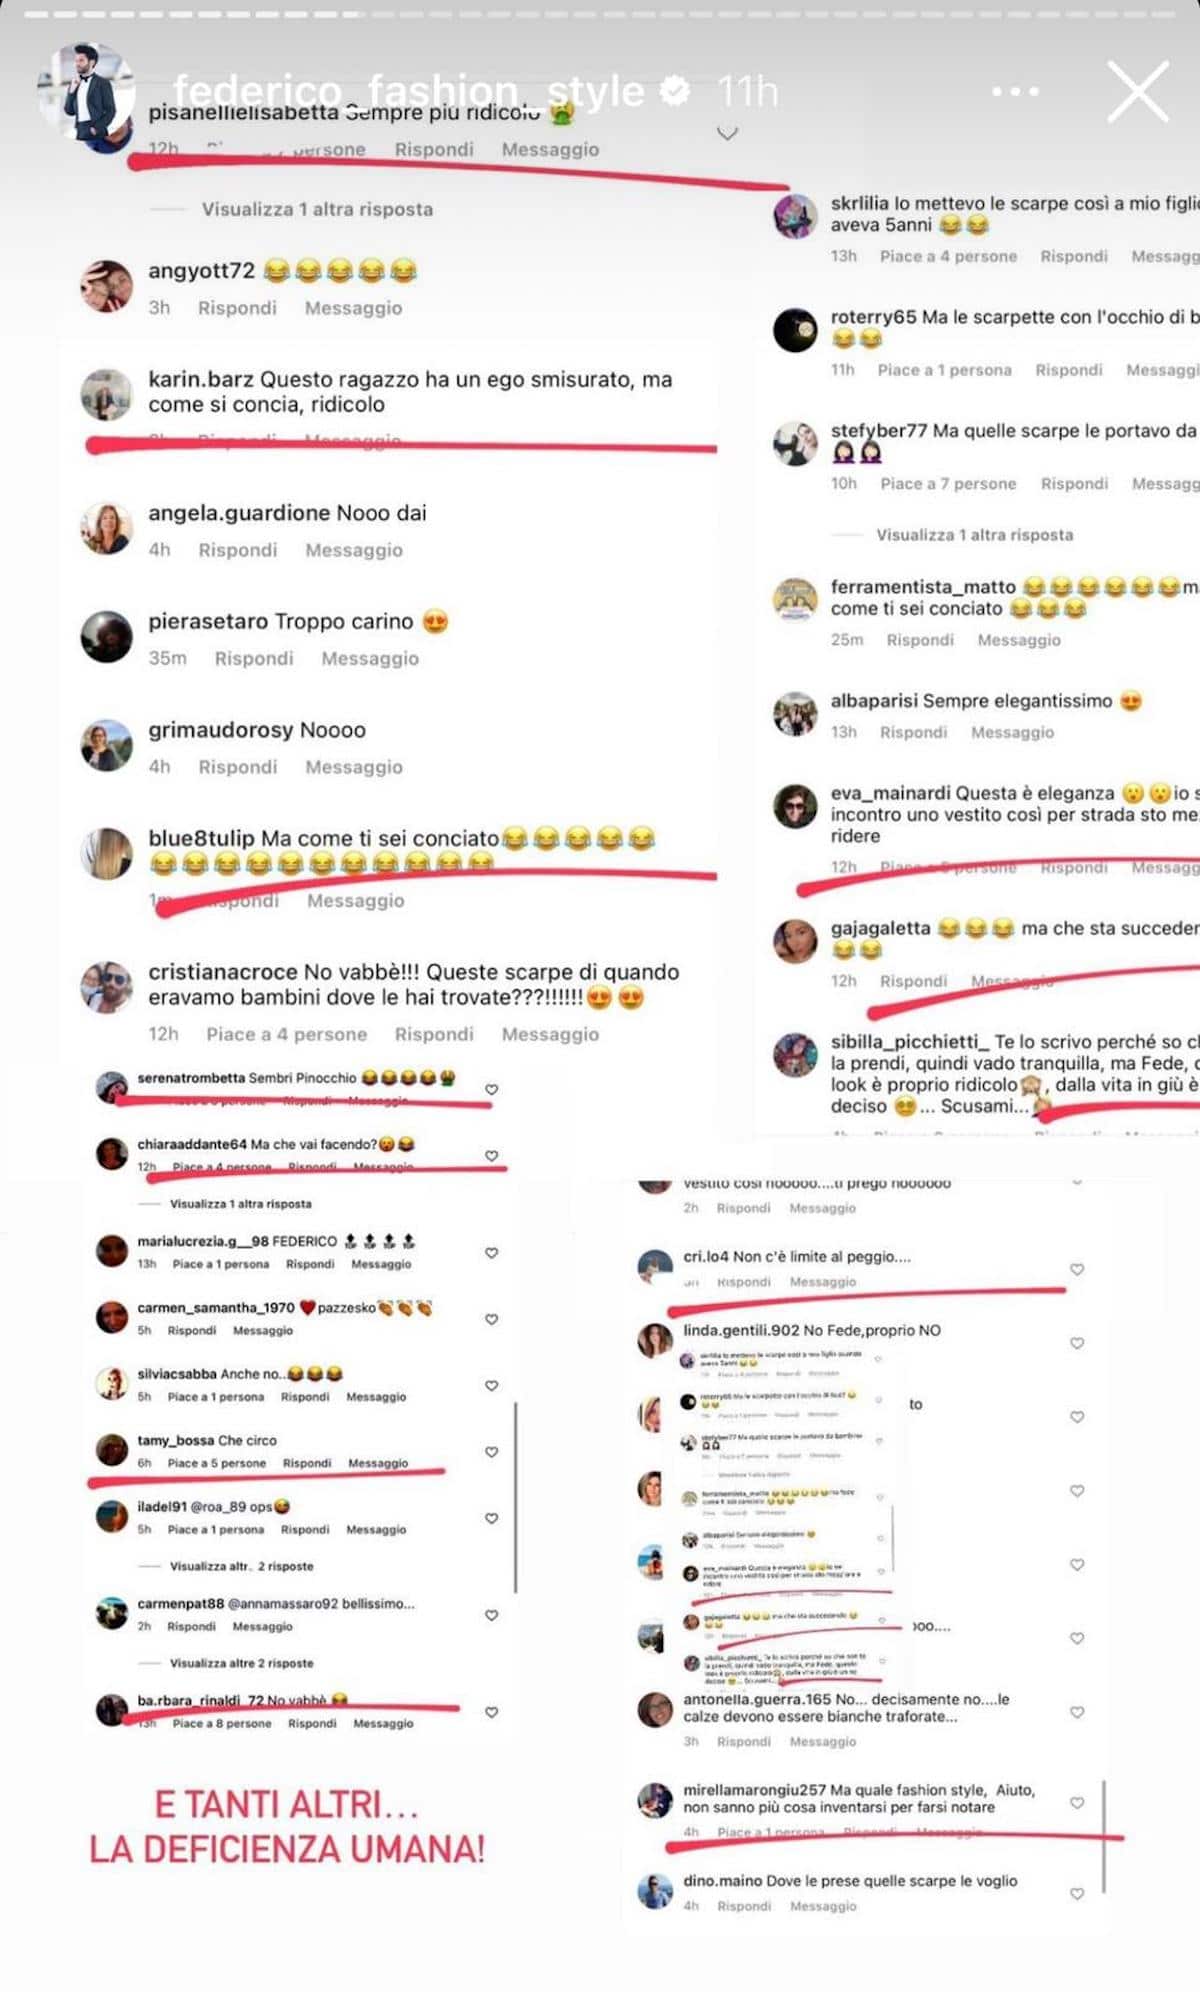Screen dimensions: 1200x1992
Task: Open federico_fashion_style profile picture
Action: (x=85, y=97)
